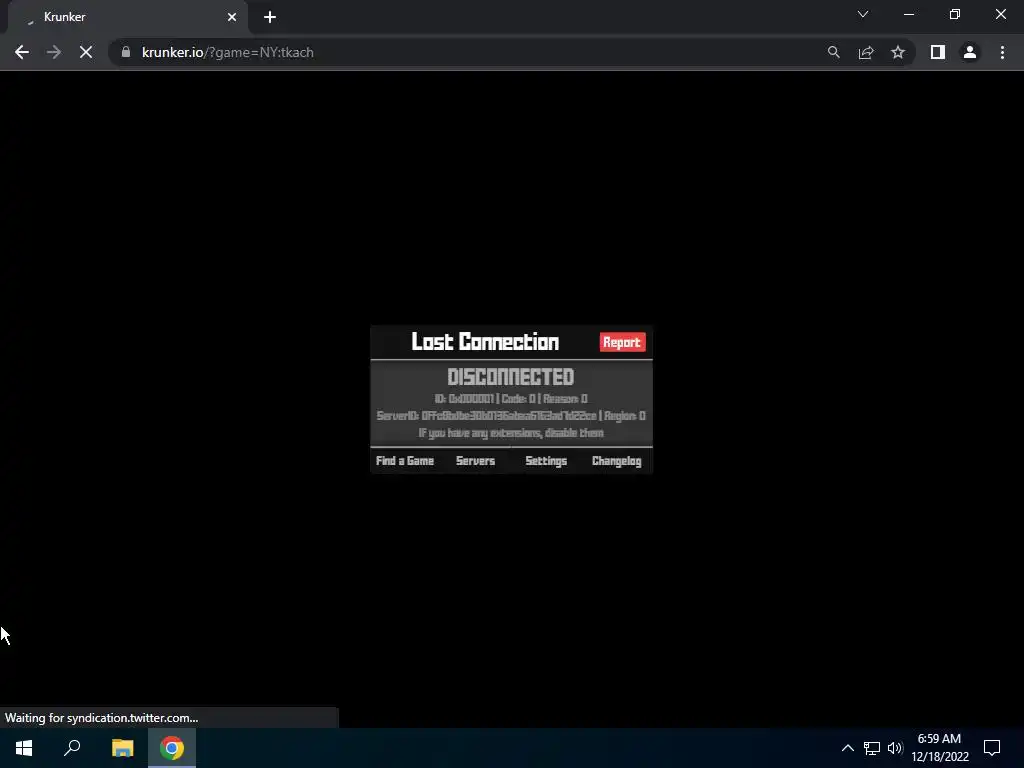The height and width of the screenshot is (768, 1024).
Task: Open Chrome profile menu
Action: coord(970,52)
